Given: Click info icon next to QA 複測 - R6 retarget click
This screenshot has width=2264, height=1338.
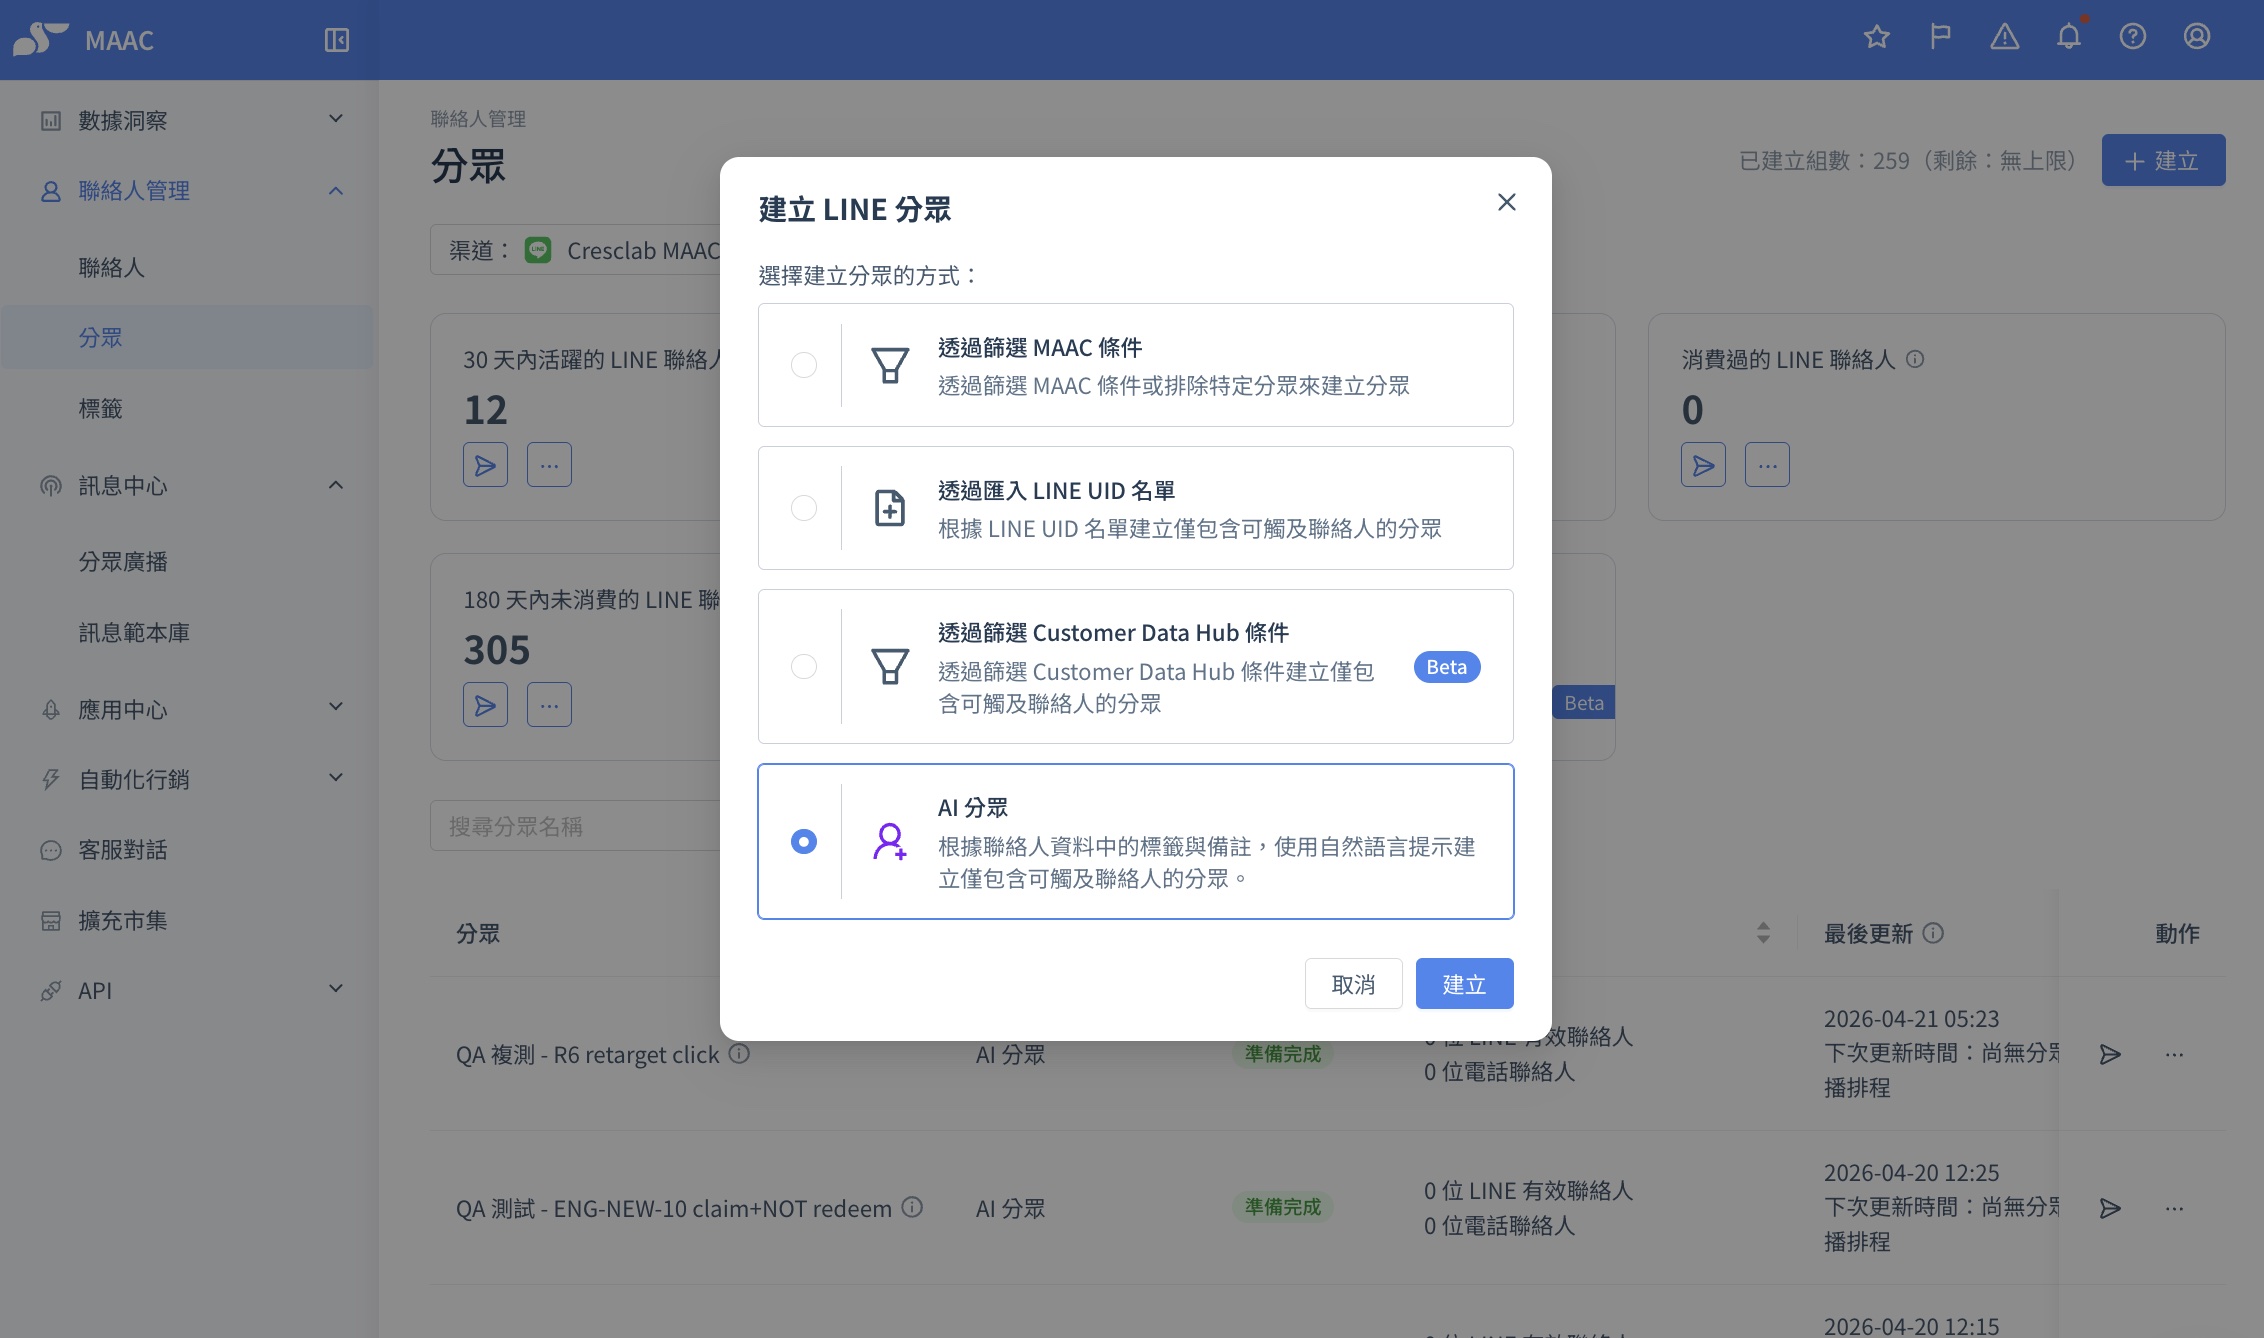Looking at the screenshot, I should (x=739, y=1053).
